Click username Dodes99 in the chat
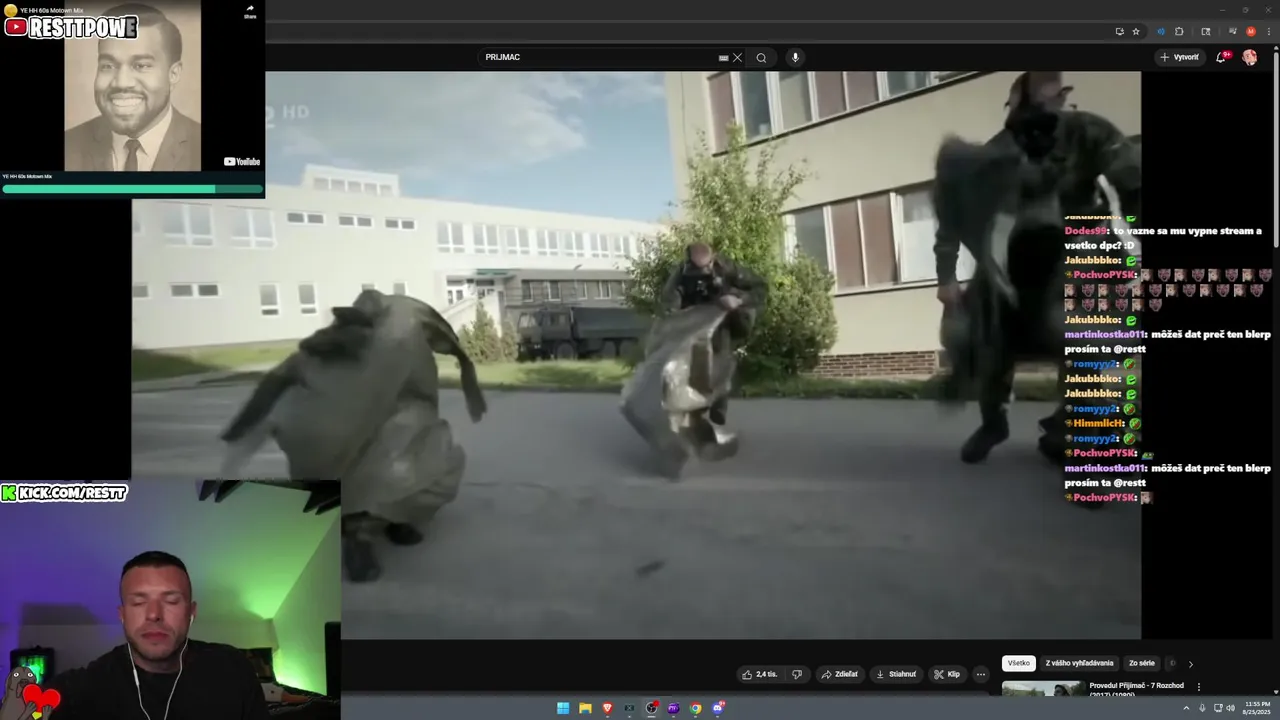 click(1086, 231)
